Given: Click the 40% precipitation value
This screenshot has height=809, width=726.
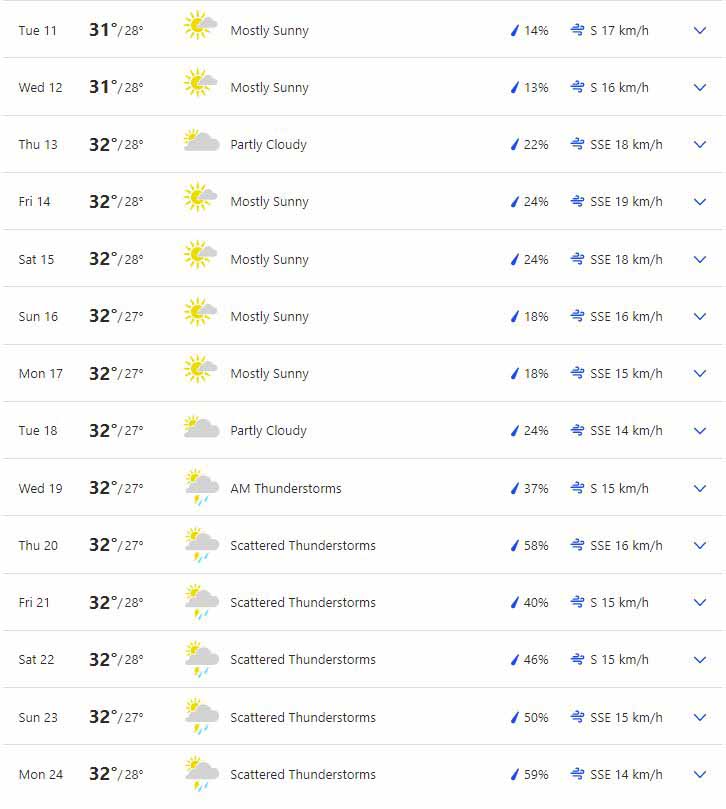Looking at the screenshot, I should pos(536,602).
